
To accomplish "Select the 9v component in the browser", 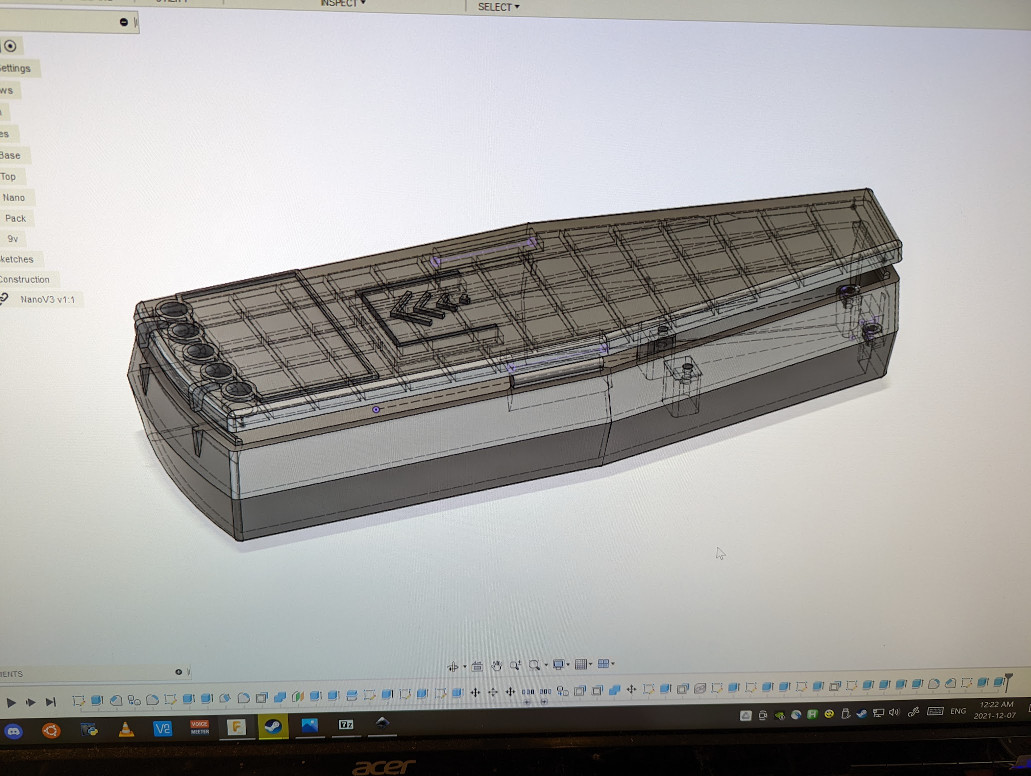I will (x=12, y=239).
